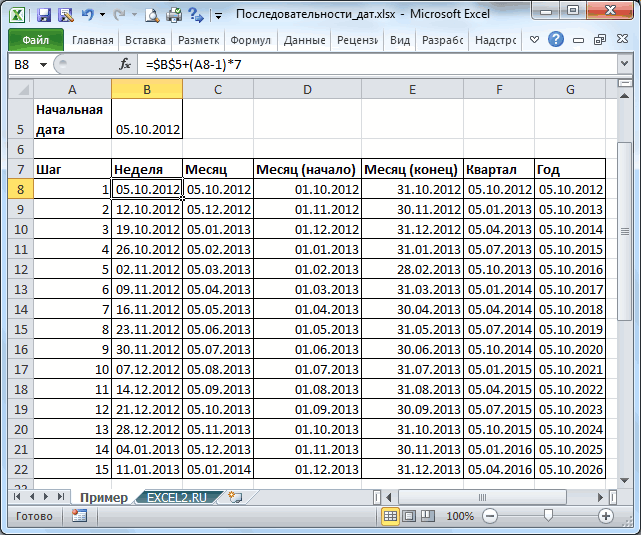This screenshot has height=535, width=641.
Task: Click the horizontal scrollbar thumb
Action: (482, 497)
